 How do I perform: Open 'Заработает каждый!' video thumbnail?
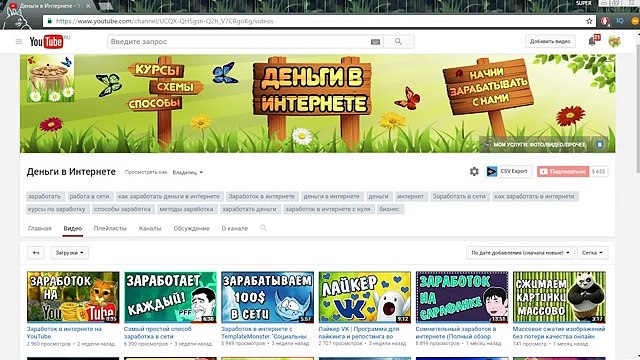pos(170,297)
